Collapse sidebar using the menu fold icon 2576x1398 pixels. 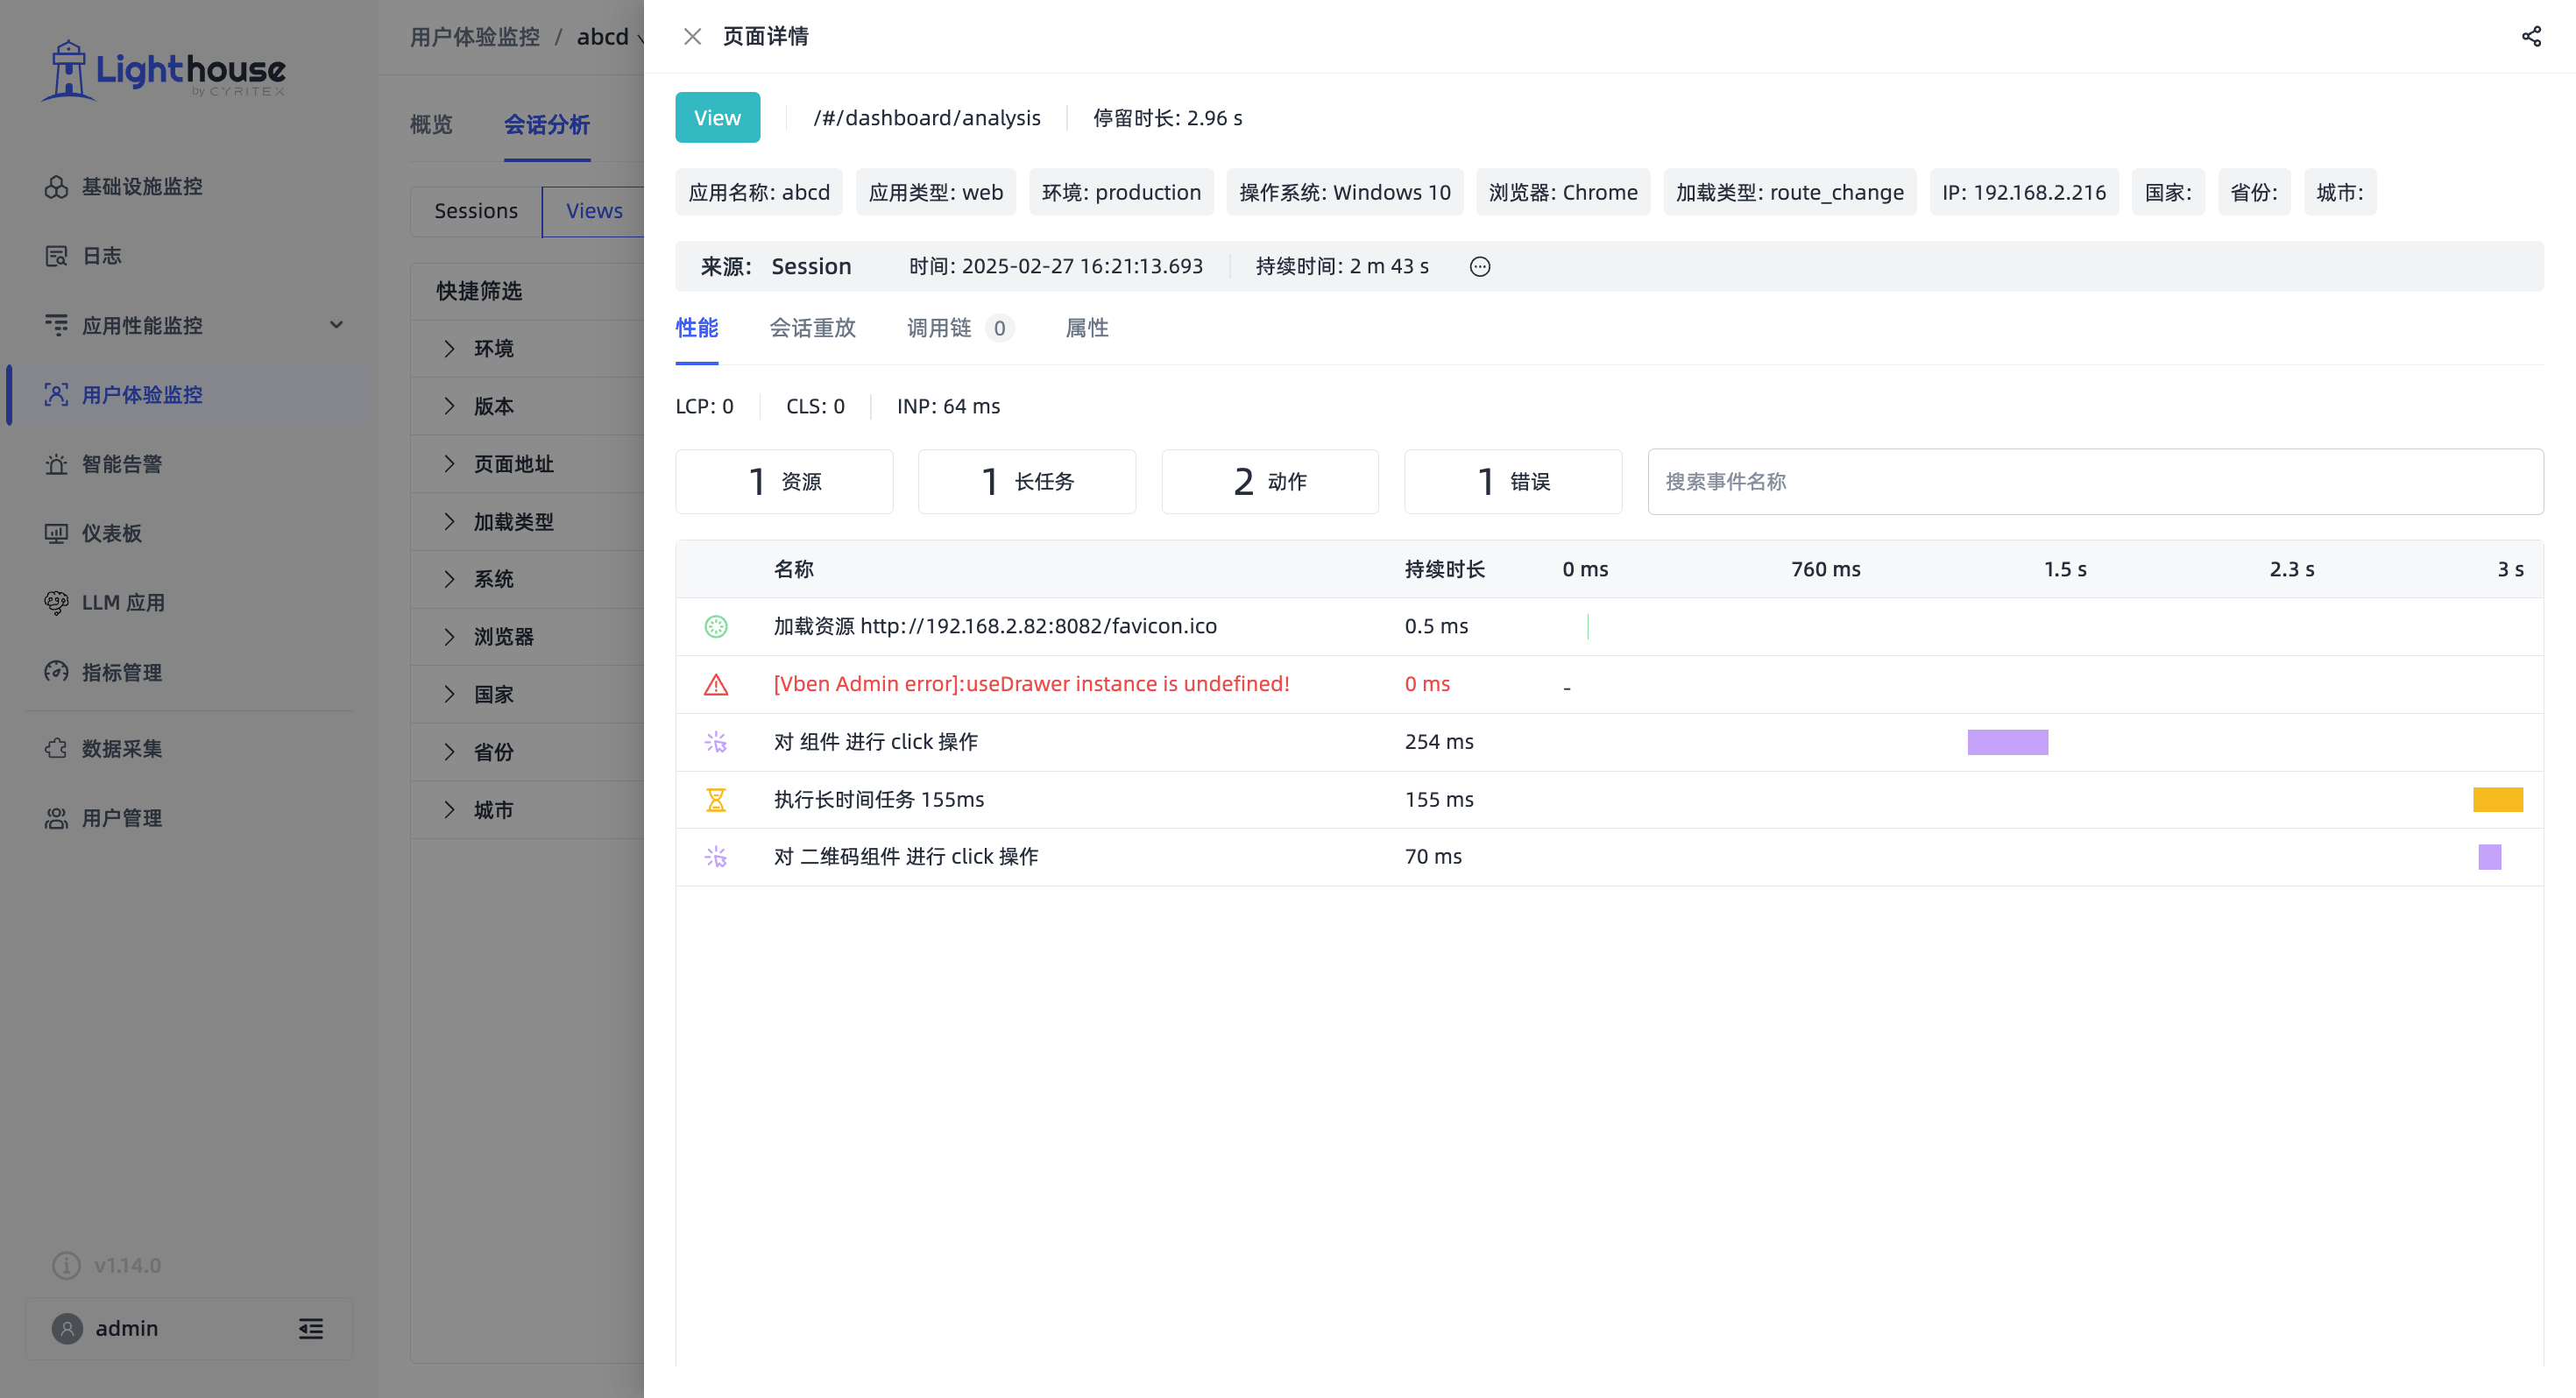click(311, 1329)
